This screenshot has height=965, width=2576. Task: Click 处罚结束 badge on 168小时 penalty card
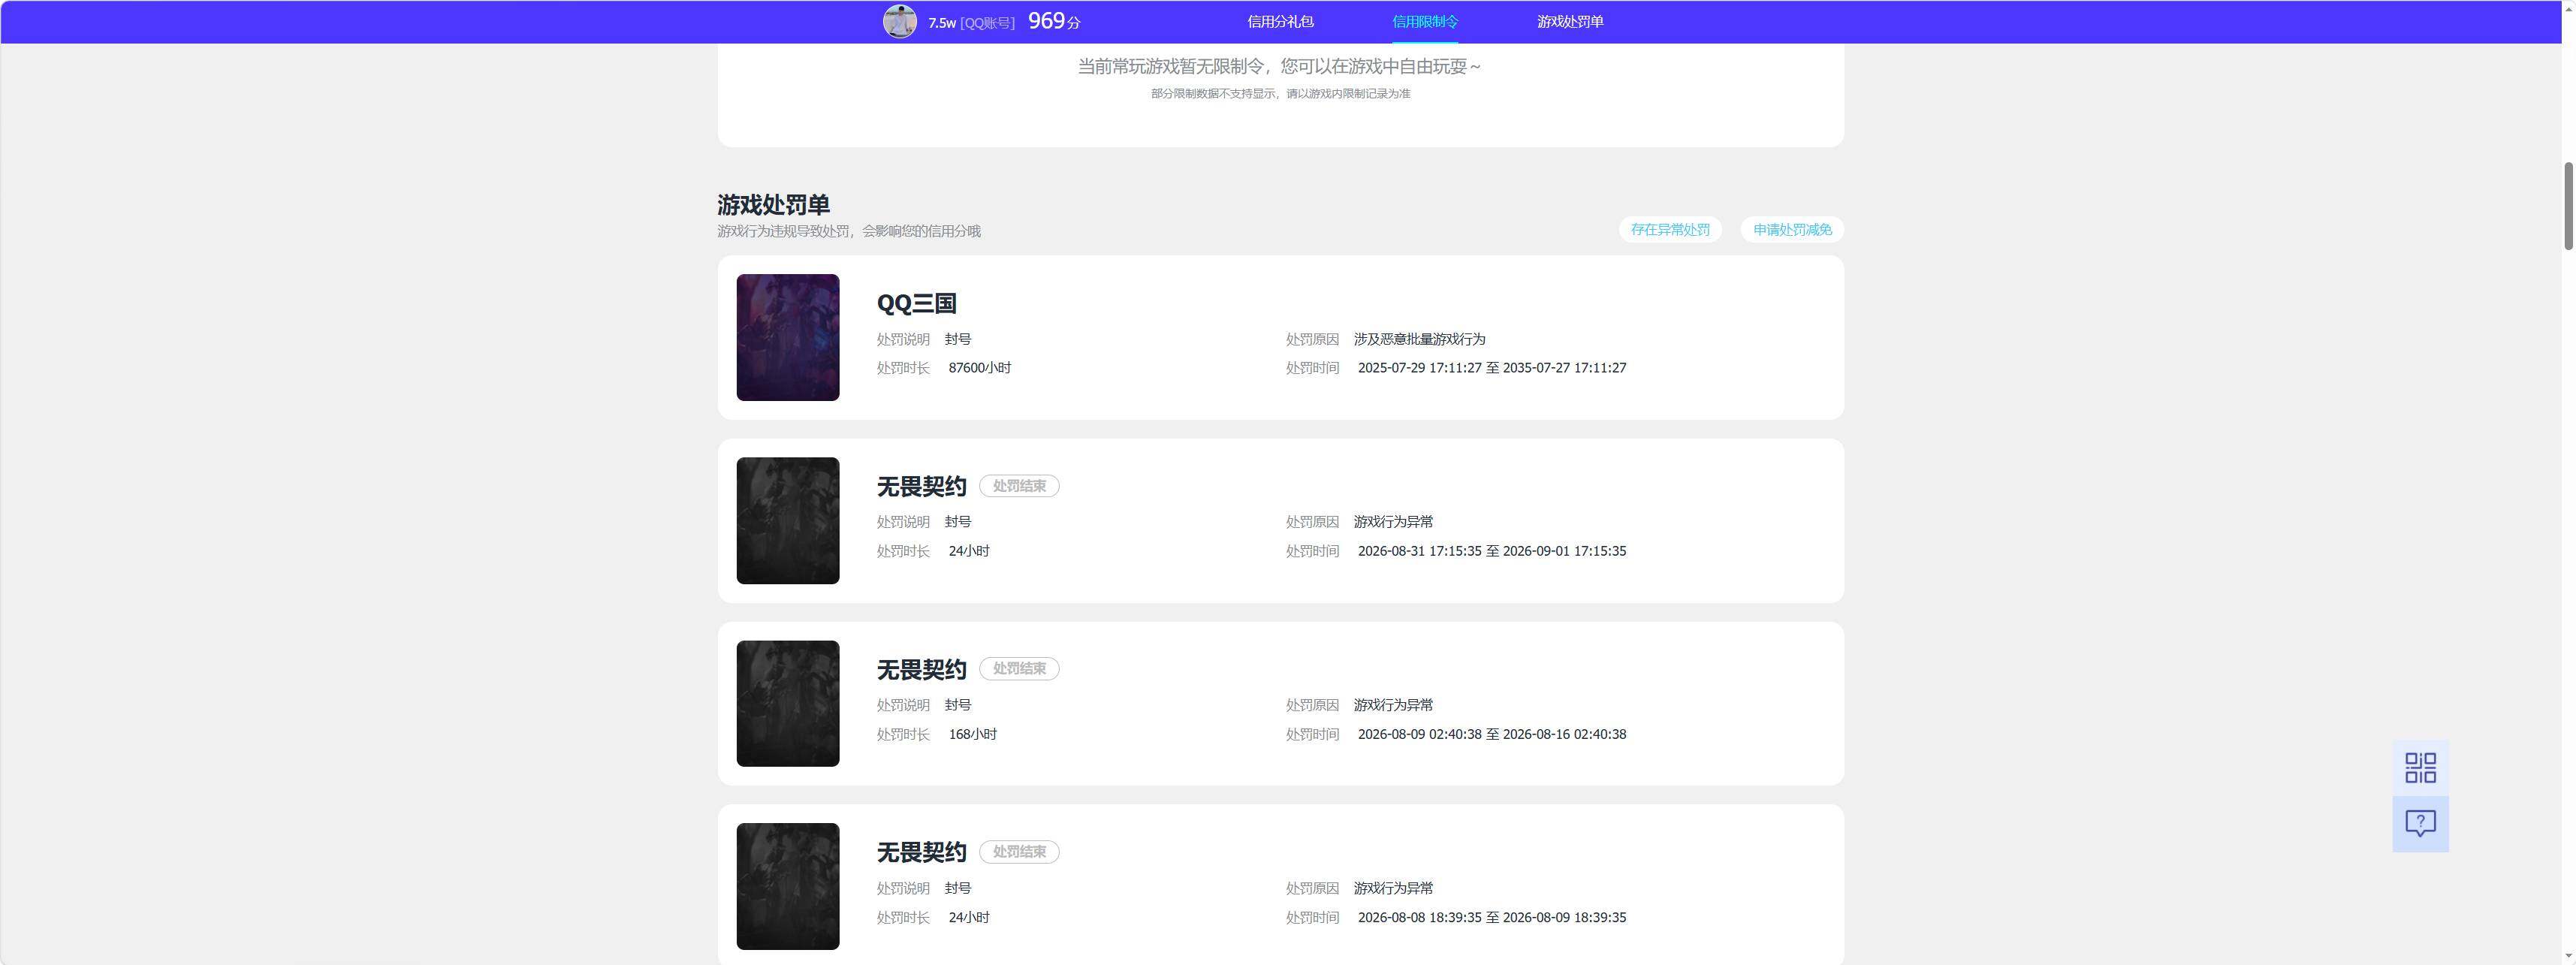[1019, 668]
